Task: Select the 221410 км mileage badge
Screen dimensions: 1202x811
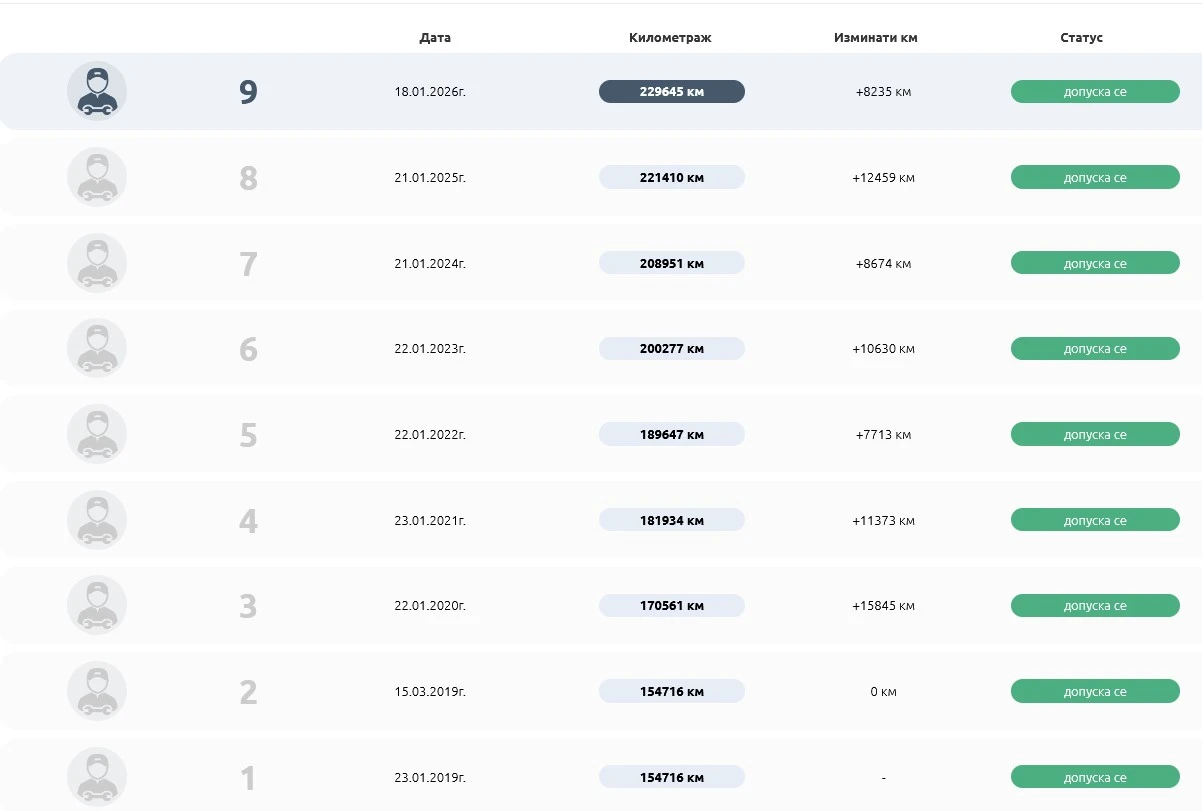Action: pos(671,178)
